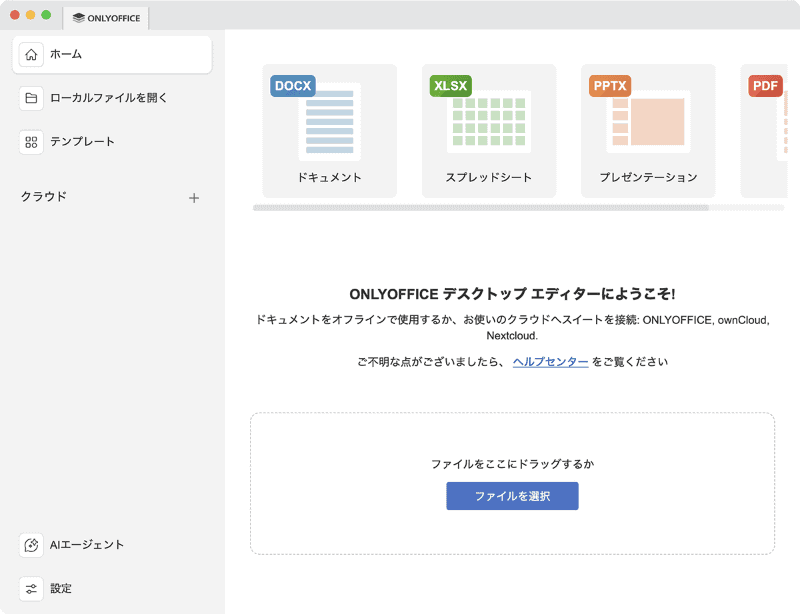The width and height of the screenshot is (800, 614).
Task: Click the welcome heading ONLYOFFICE デスクトップ エディターにようこそ!
Action: [x=512, y=294]
